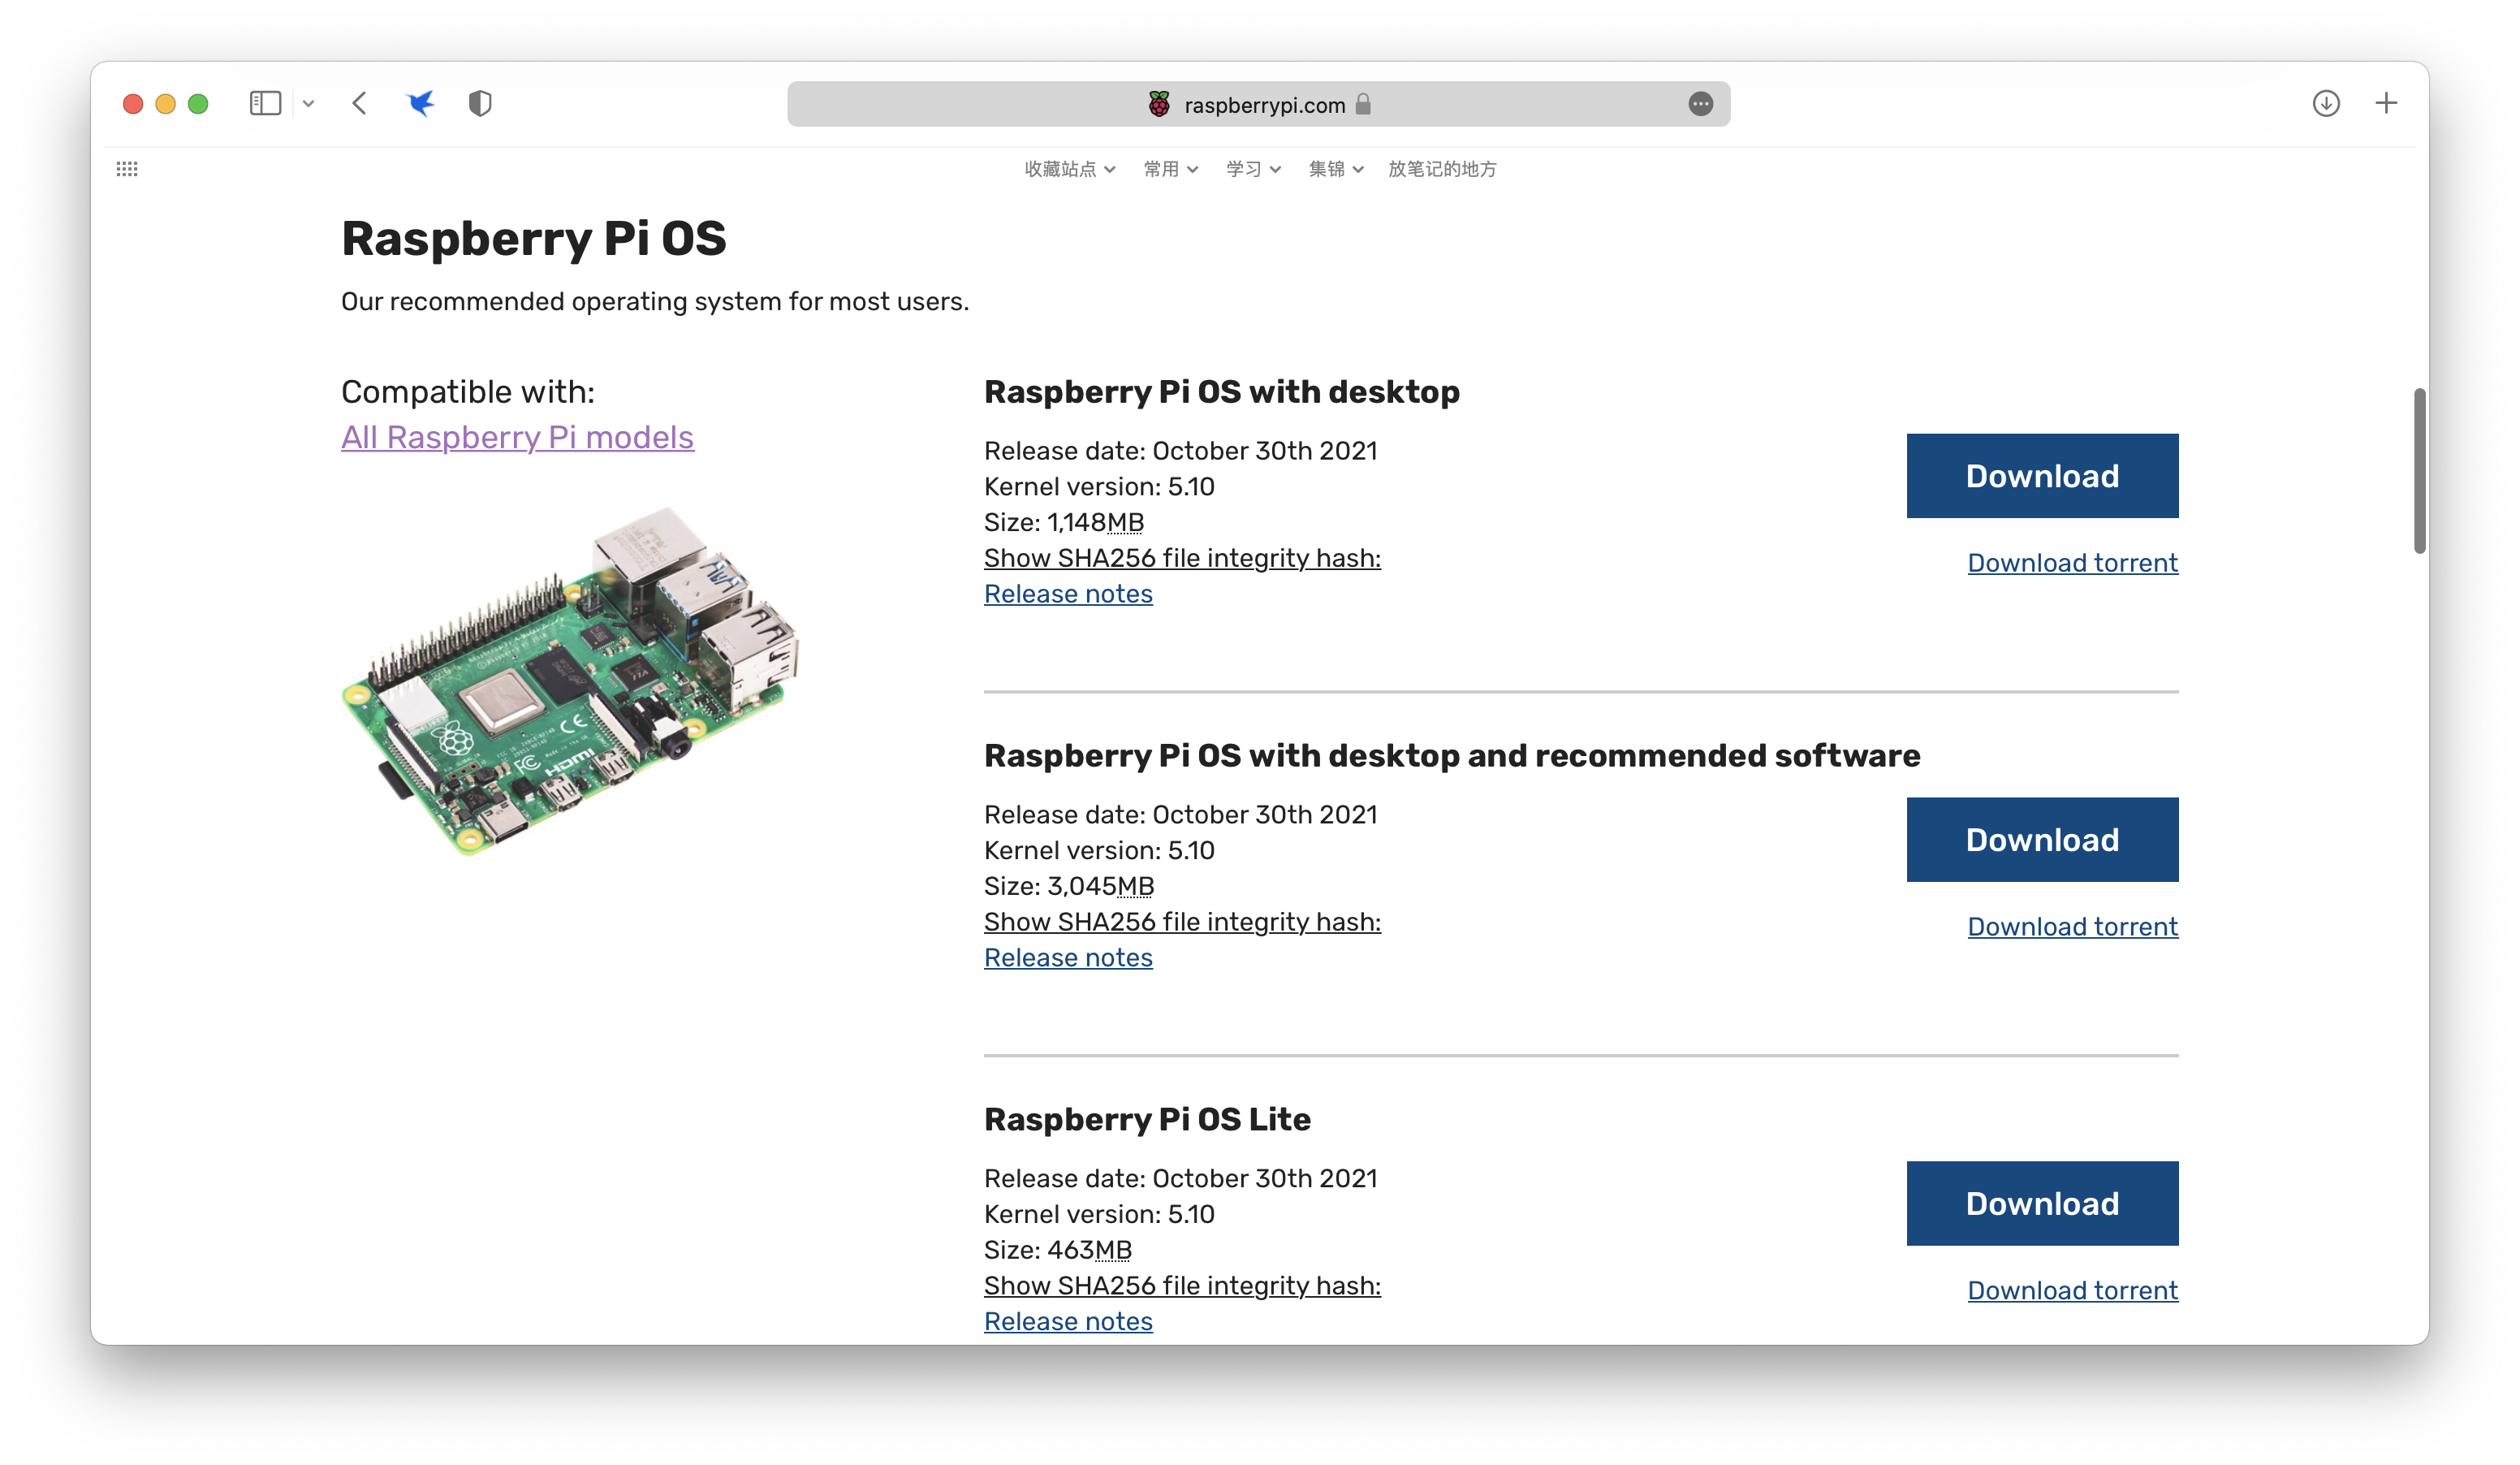
Task: Click the green full screen window button
Action: (x=198, y=104)
